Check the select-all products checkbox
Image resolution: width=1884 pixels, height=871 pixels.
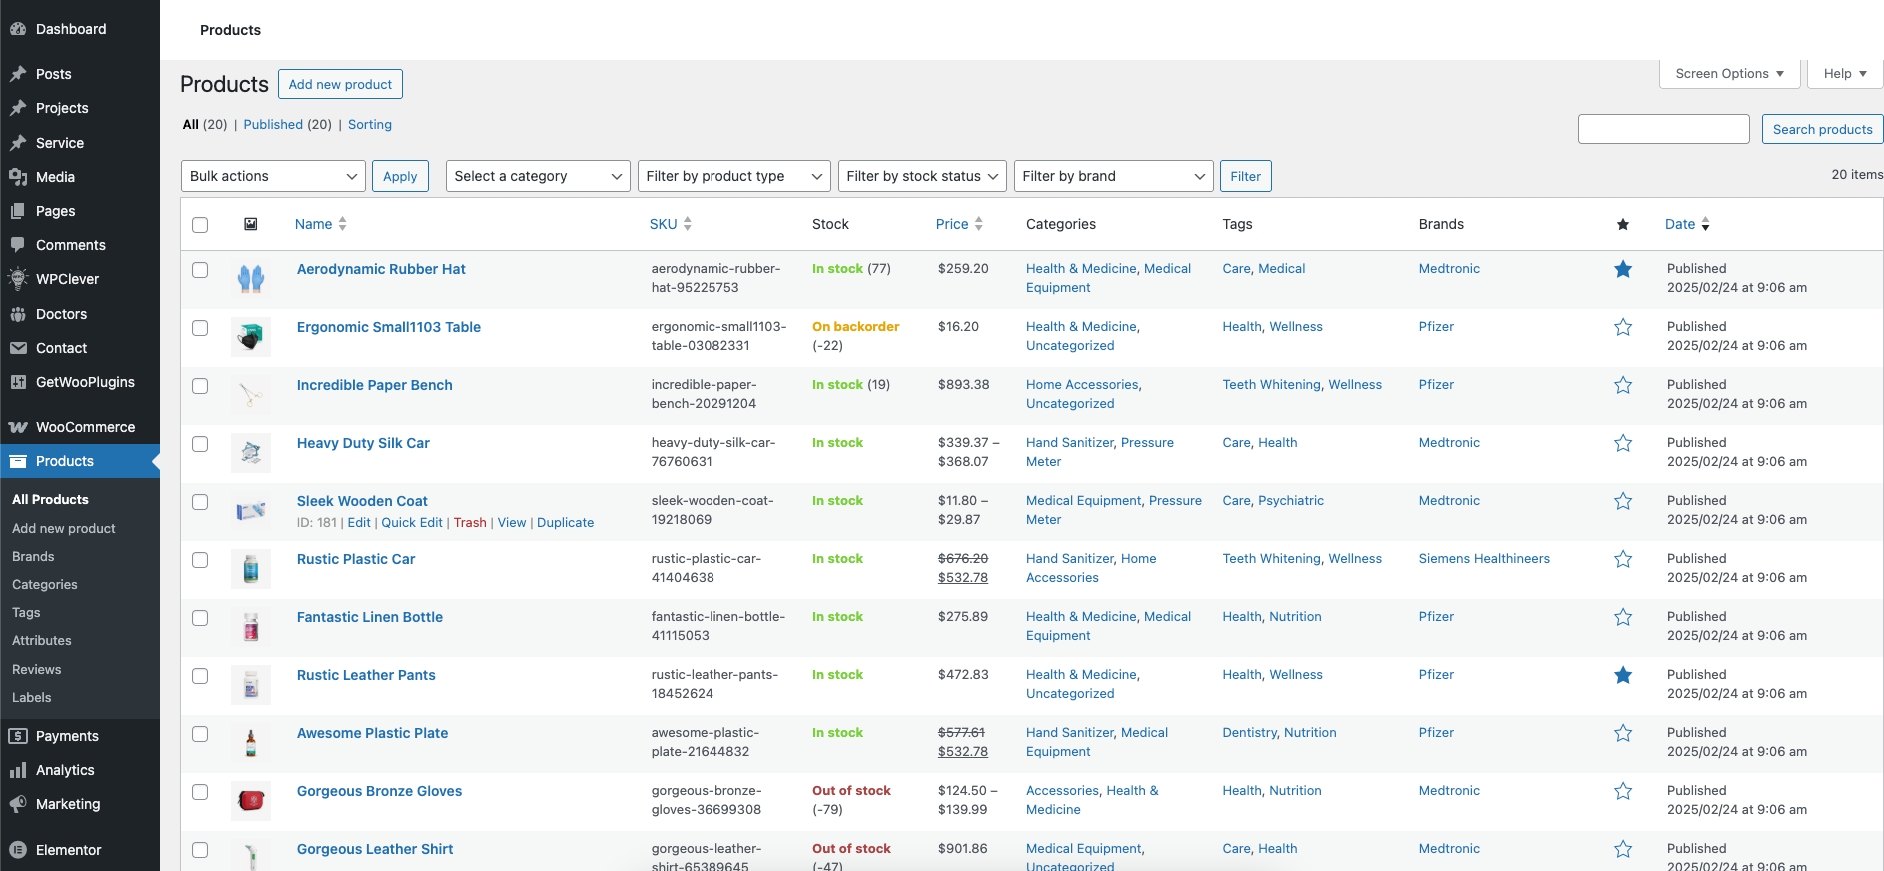(200, 225)
